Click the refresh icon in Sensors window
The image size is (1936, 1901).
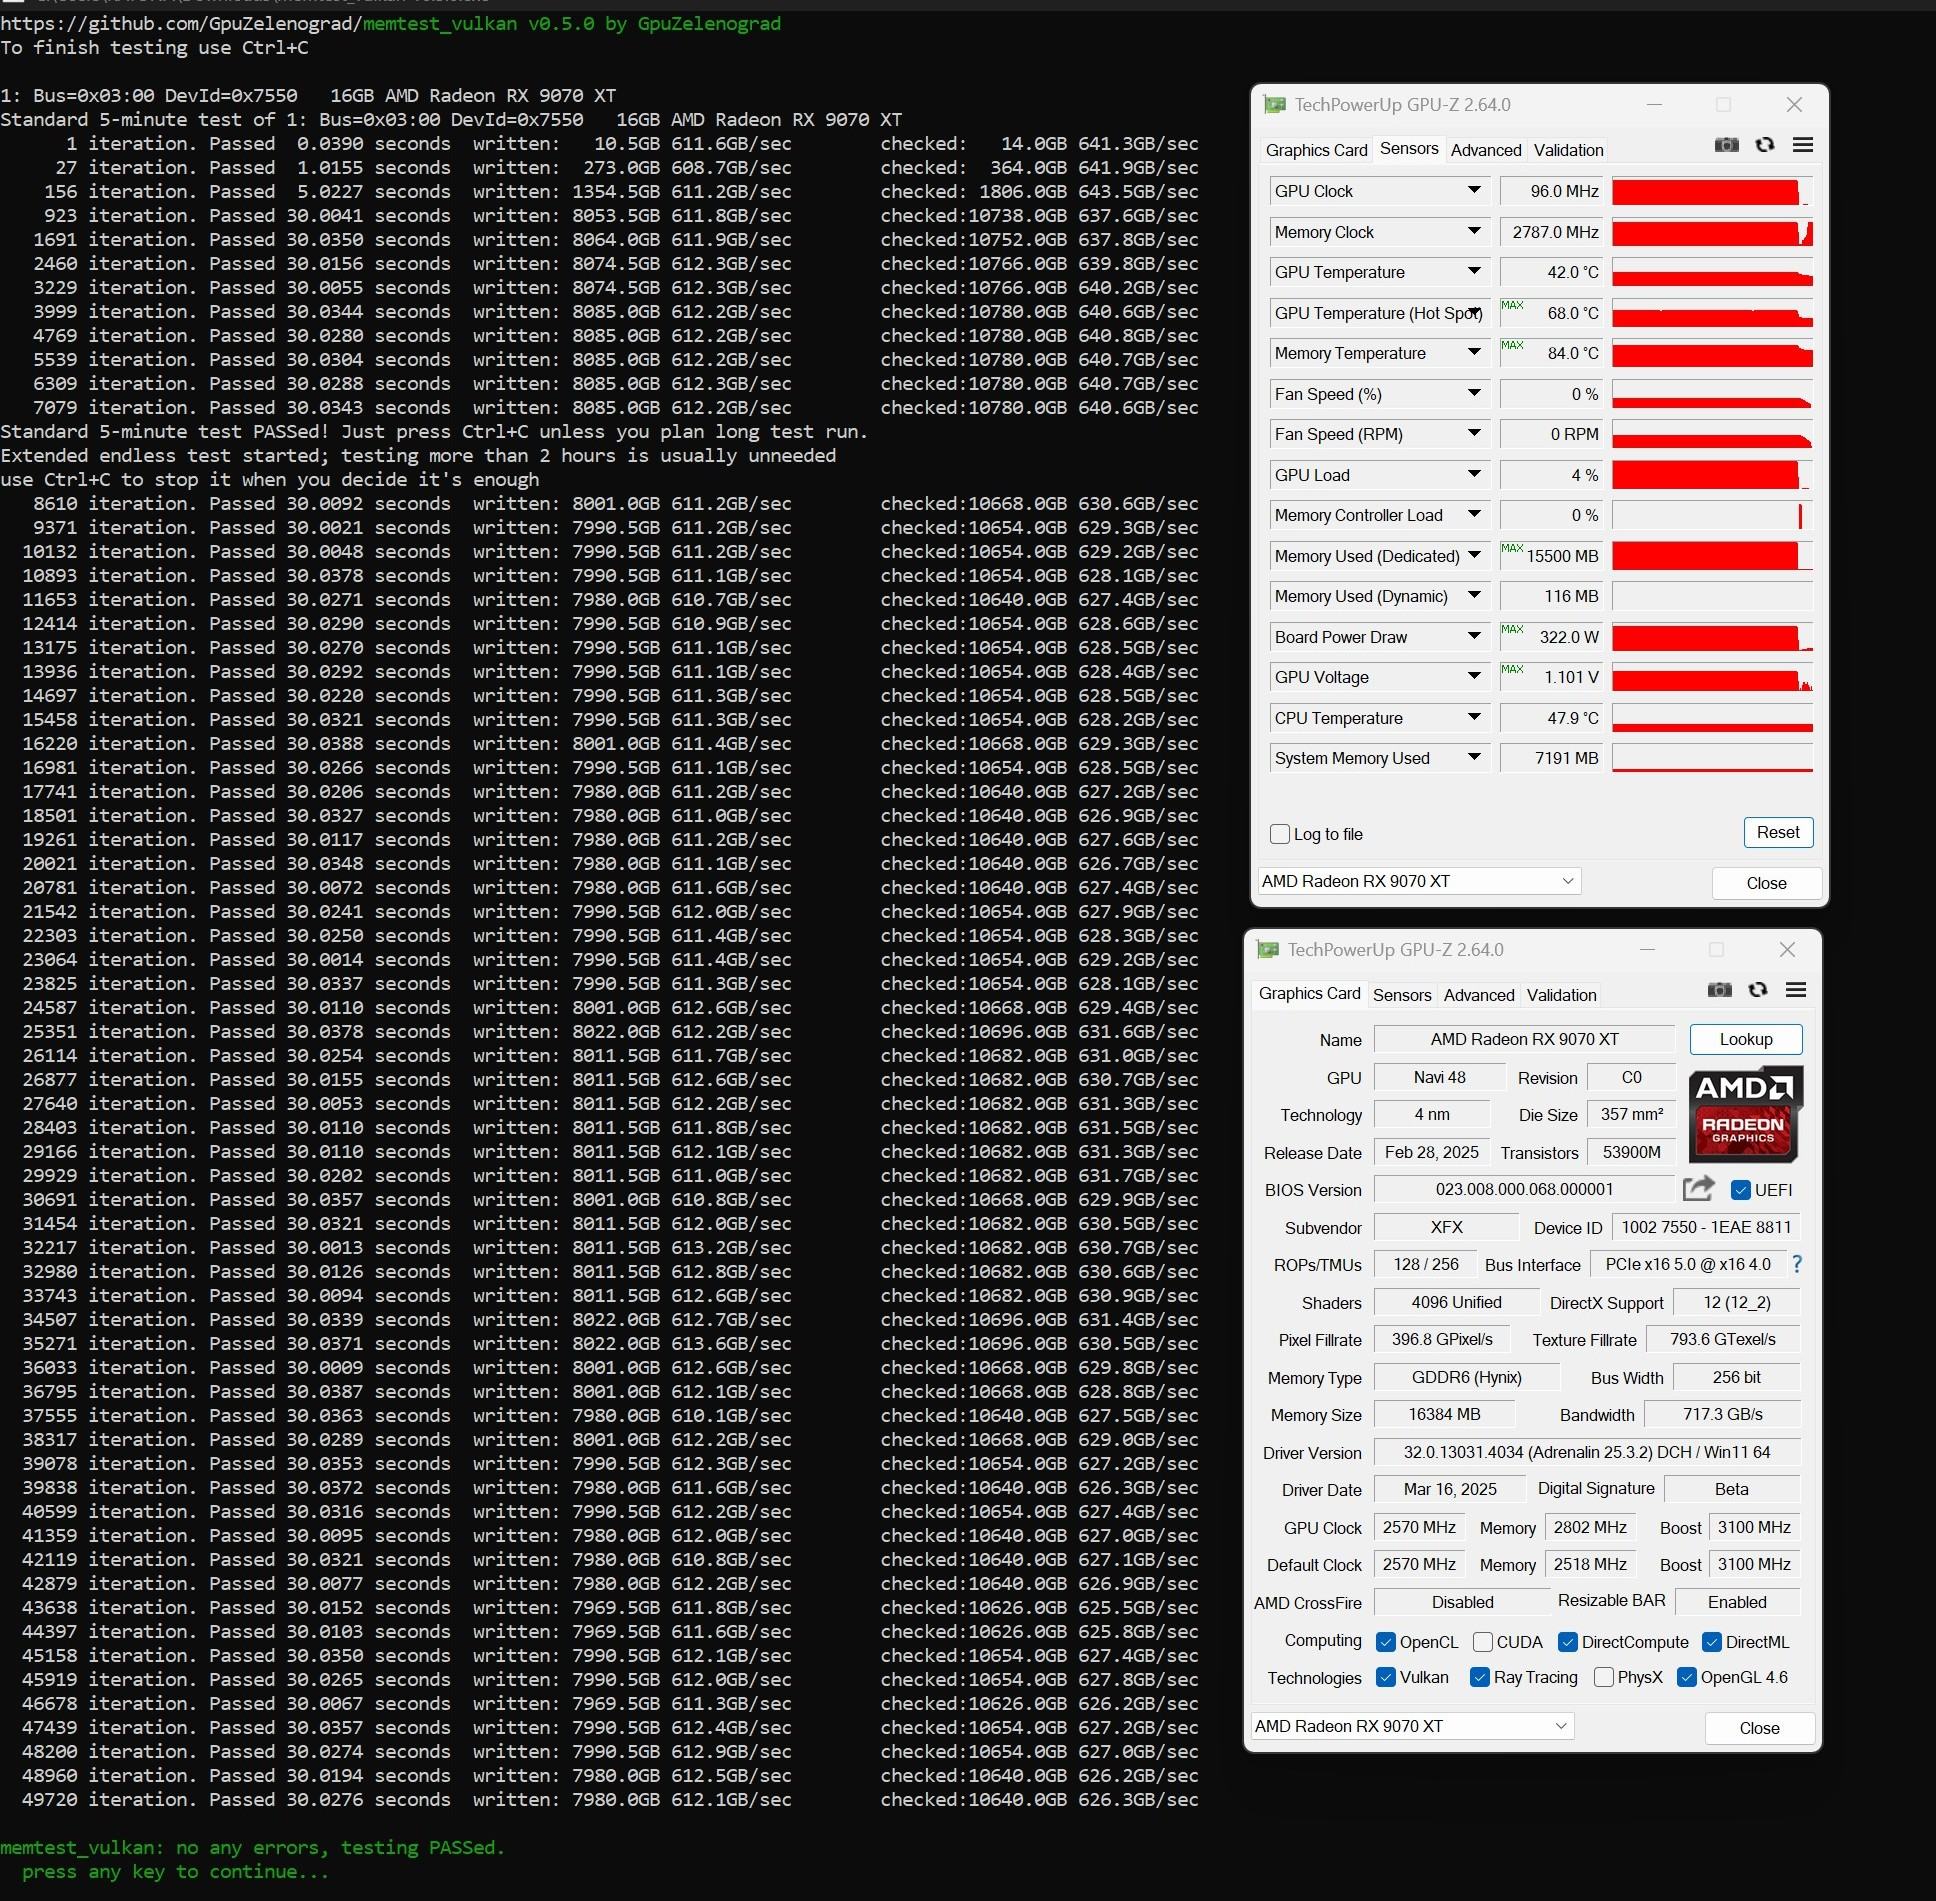[1765, 145]
